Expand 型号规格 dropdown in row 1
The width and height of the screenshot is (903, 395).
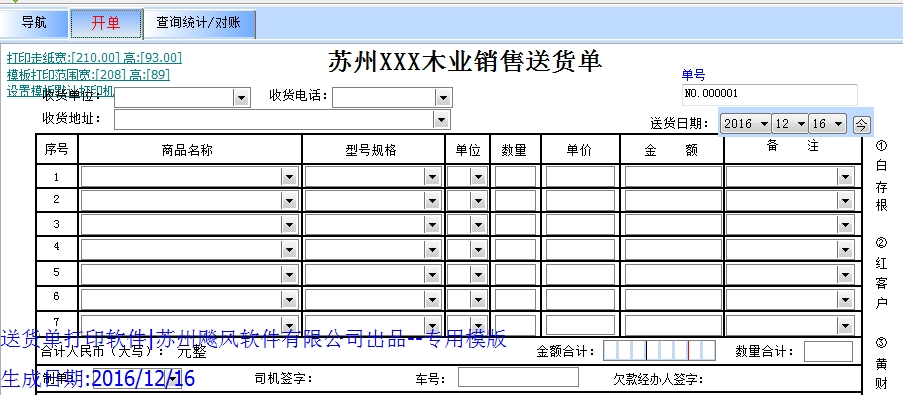tap(432, 177)
